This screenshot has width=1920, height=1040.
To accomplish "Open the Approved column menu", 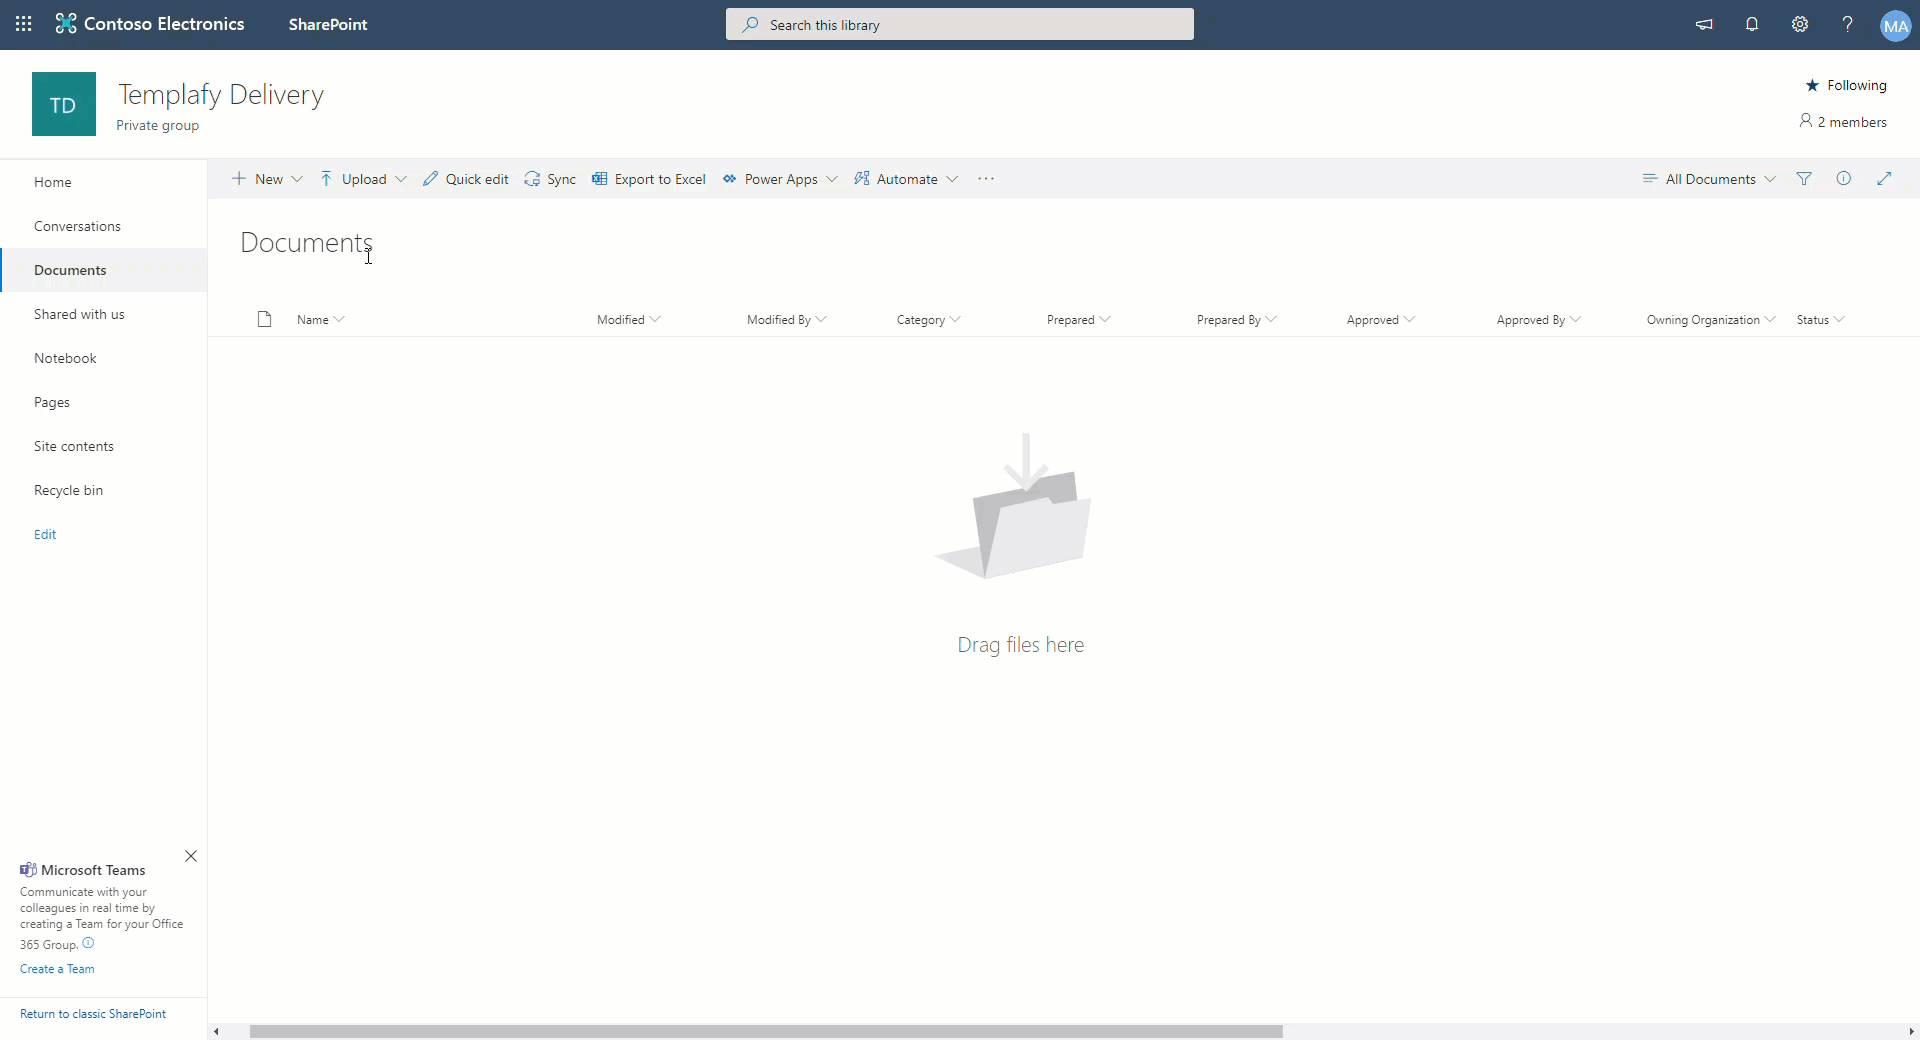I will (1380, 320).
